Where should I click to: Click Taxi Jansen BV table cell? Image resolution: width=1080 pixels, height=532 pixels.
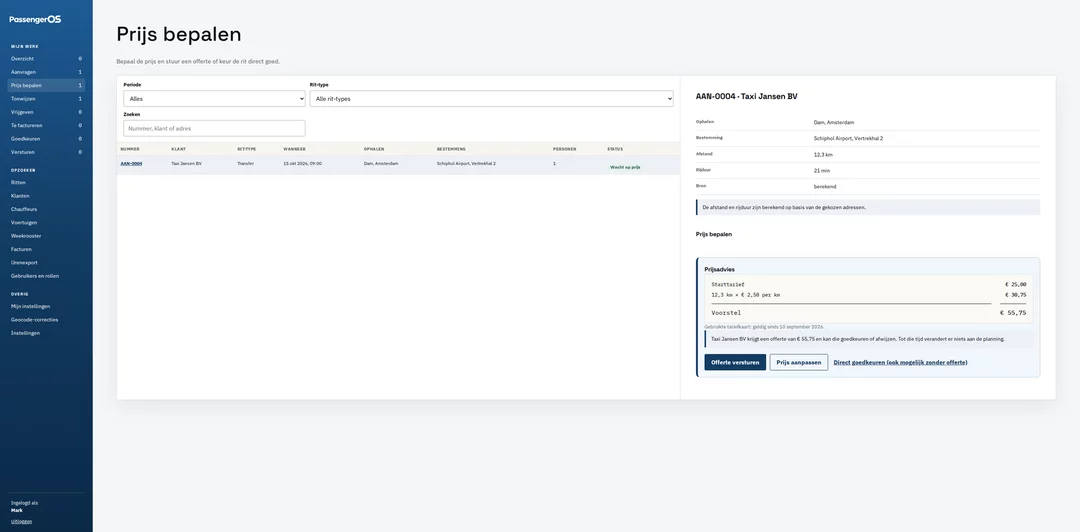[187, 163]
